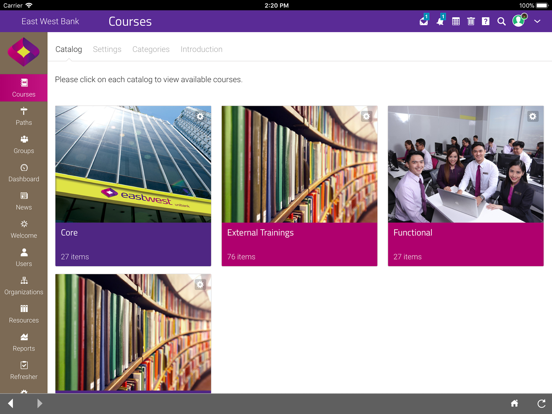The width and height of the screenshot is (552, 414).
Task: Open the help question mark icon
Action: pyautogui.click(x=485, y=21)
